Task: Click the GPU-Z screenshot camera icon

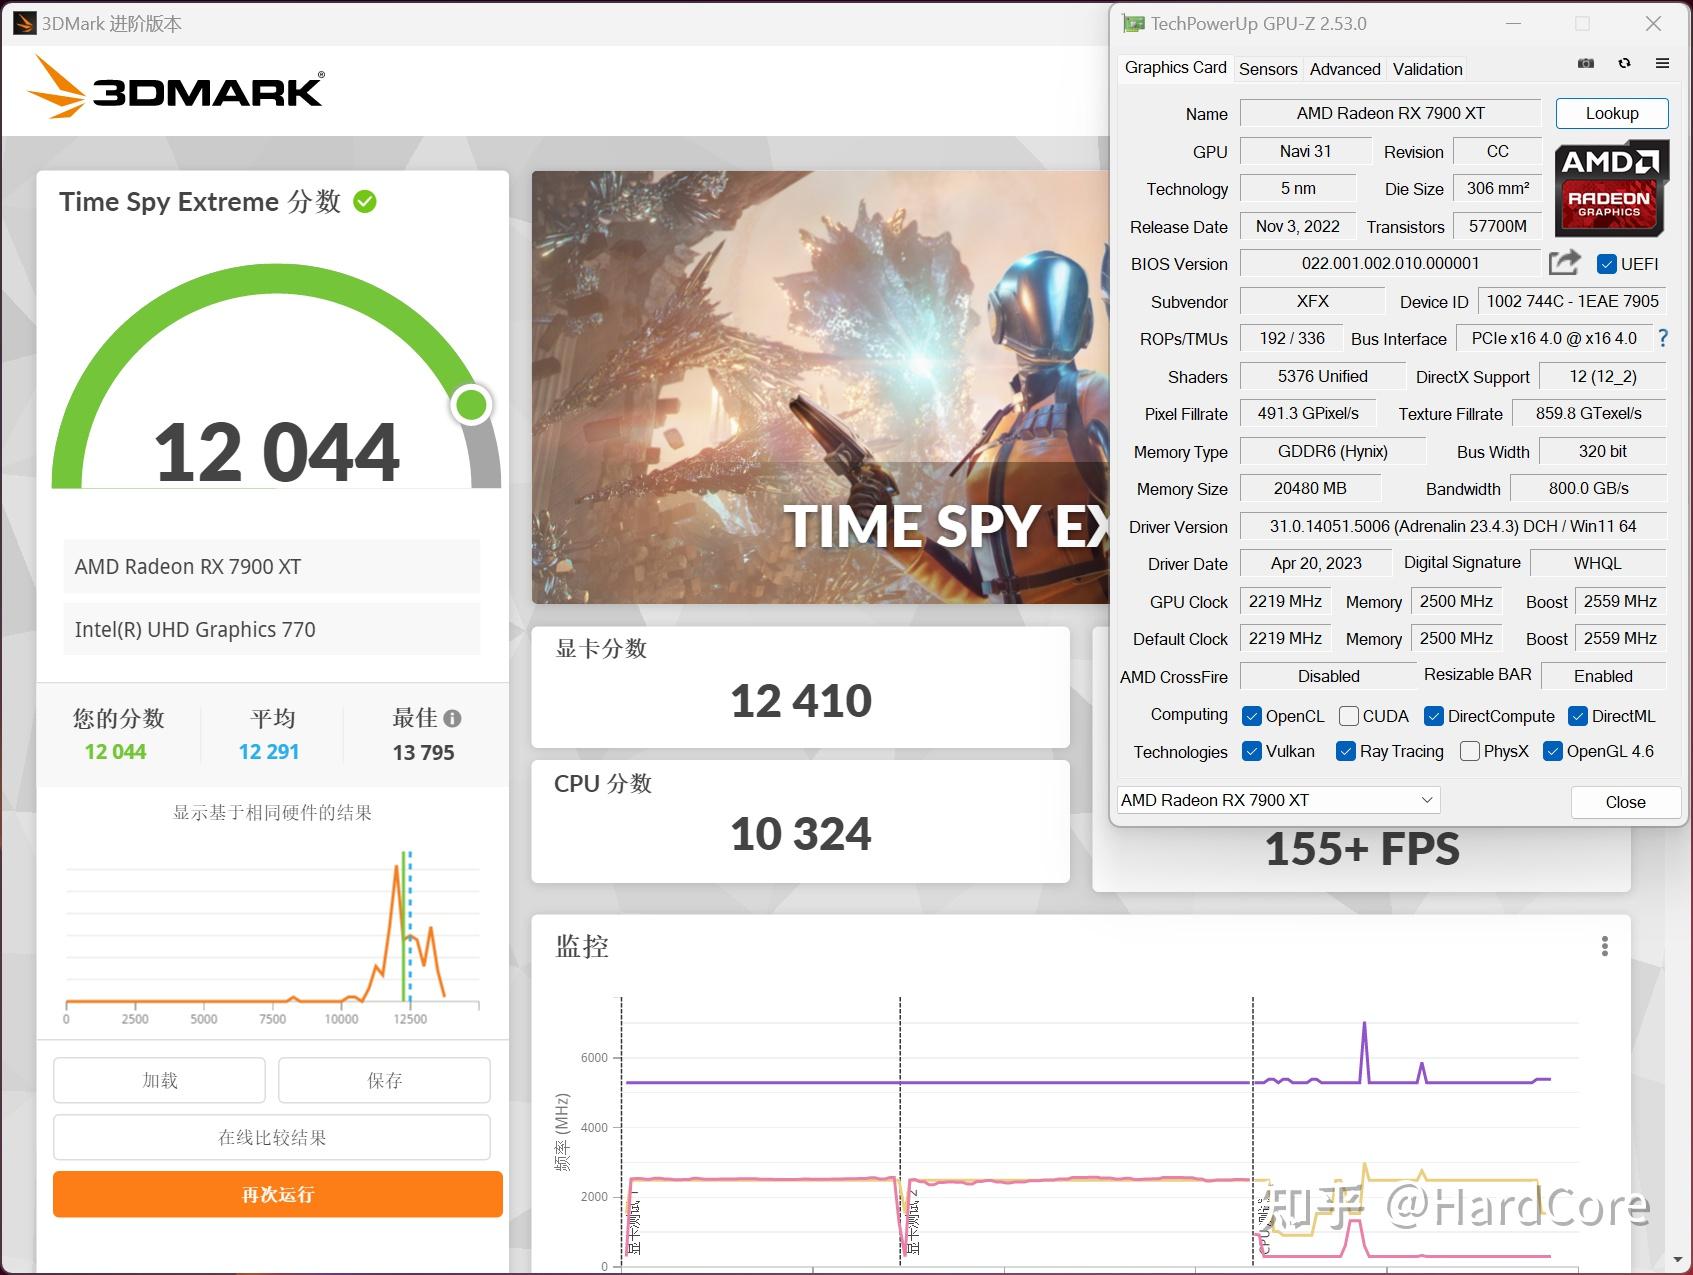Action: (x=1584, y=62)
